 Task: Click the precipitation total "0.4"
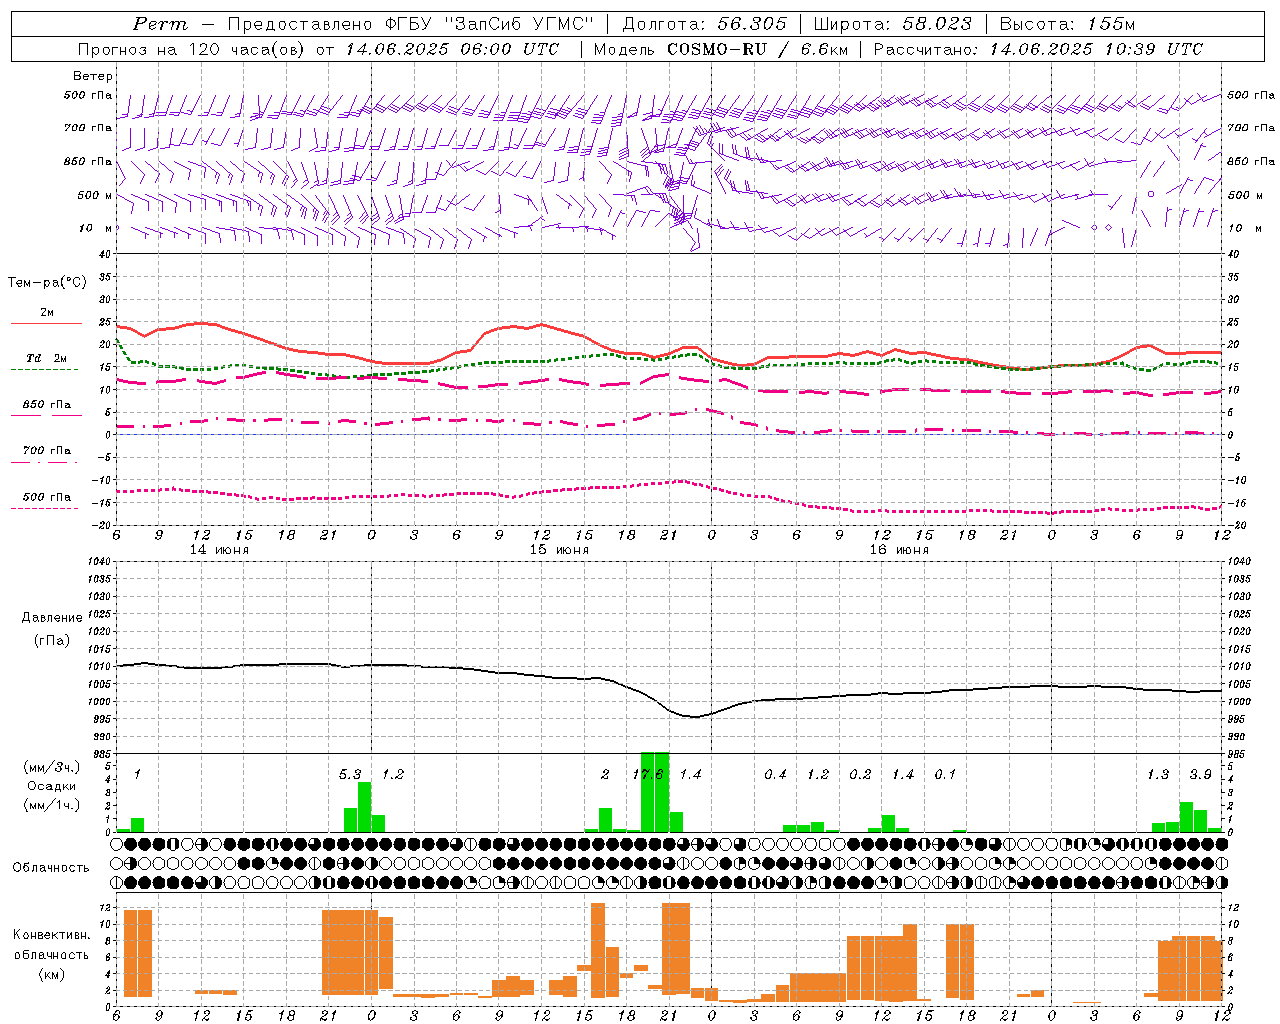point(775,775)
